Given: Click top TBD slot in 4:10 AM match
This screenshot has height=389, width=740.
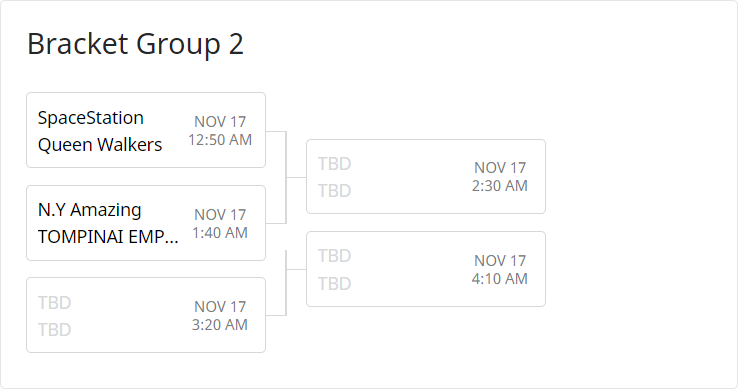Looking at the screenshot, I should [334, 255].
